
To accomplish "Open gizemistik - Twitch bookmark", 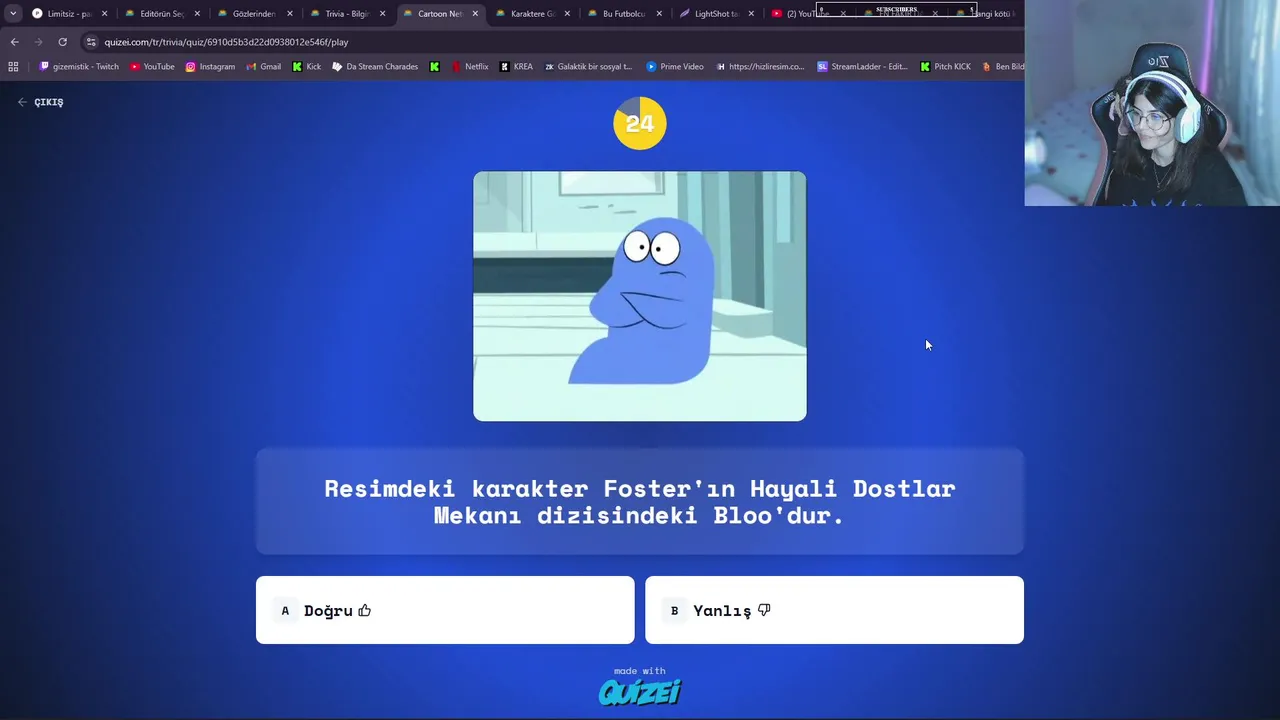I will coord(79,67).
